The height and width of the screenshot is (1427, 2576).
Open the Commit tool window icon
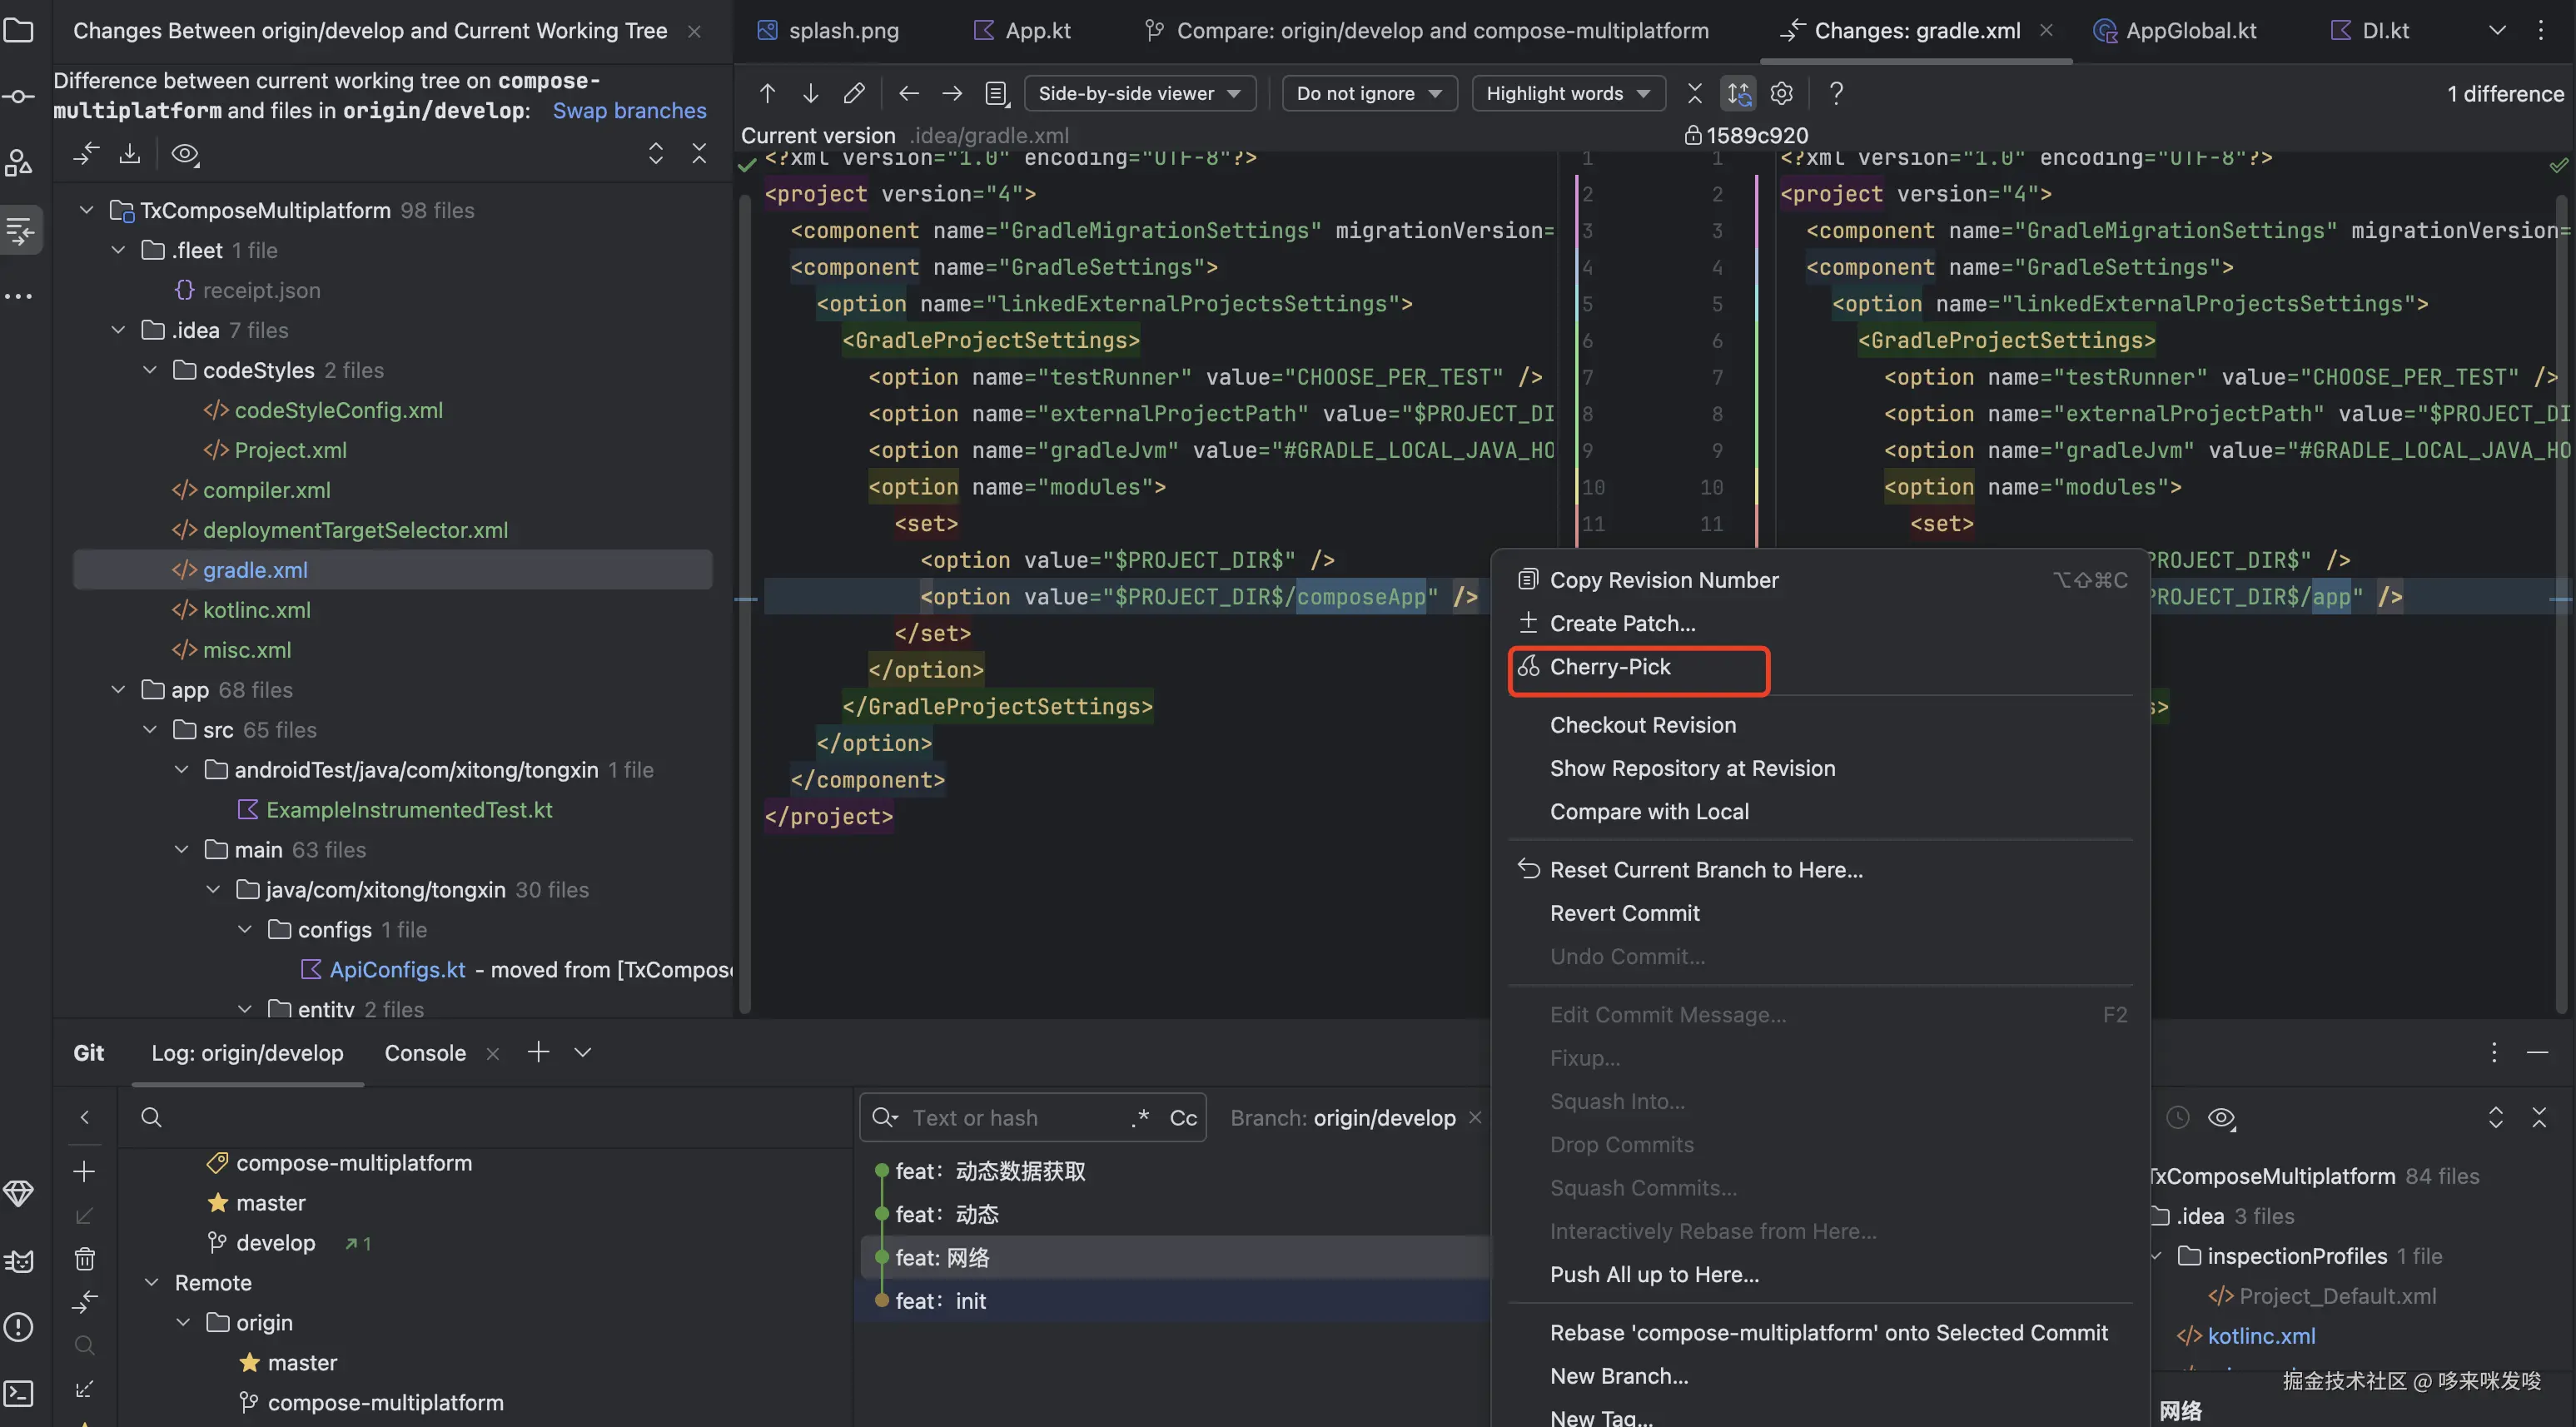click(x=19, y=97)
